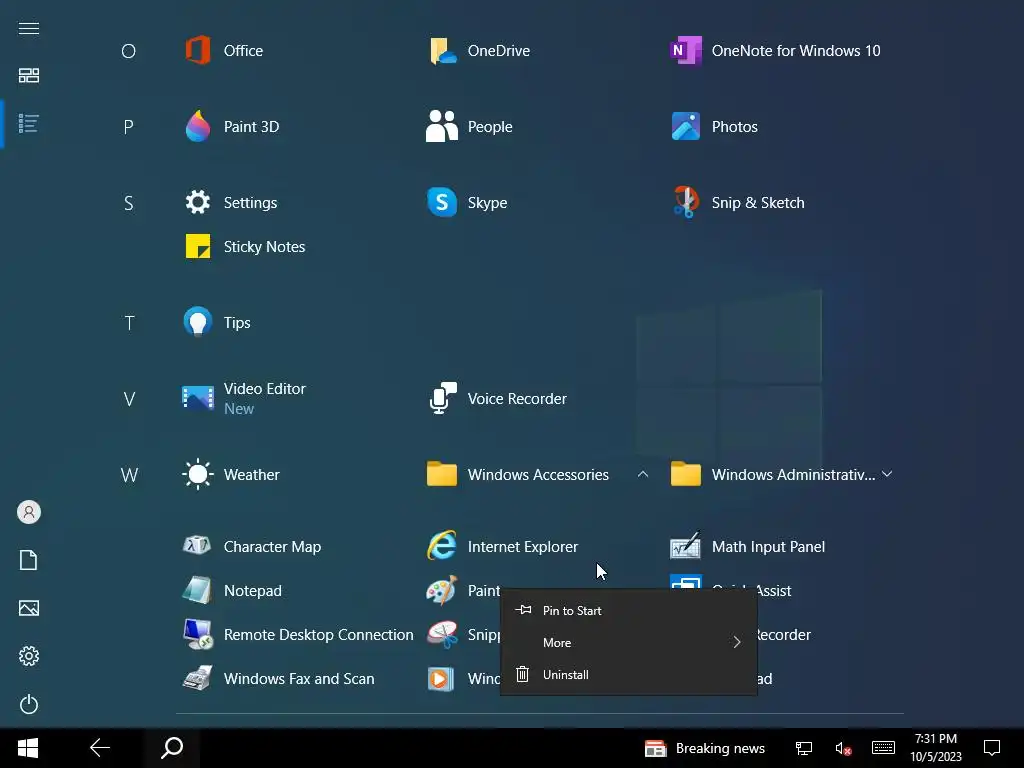This screenshot has width=1024, height=768.
Task: Open Math Input Panel
Action: click(x=748, y=547)
